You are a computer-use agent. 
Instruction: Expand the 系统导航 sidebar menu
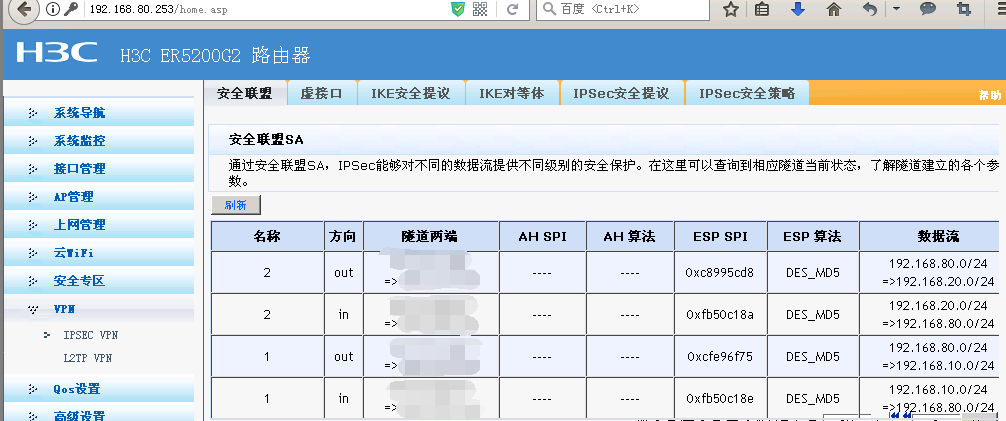[99, 114]
